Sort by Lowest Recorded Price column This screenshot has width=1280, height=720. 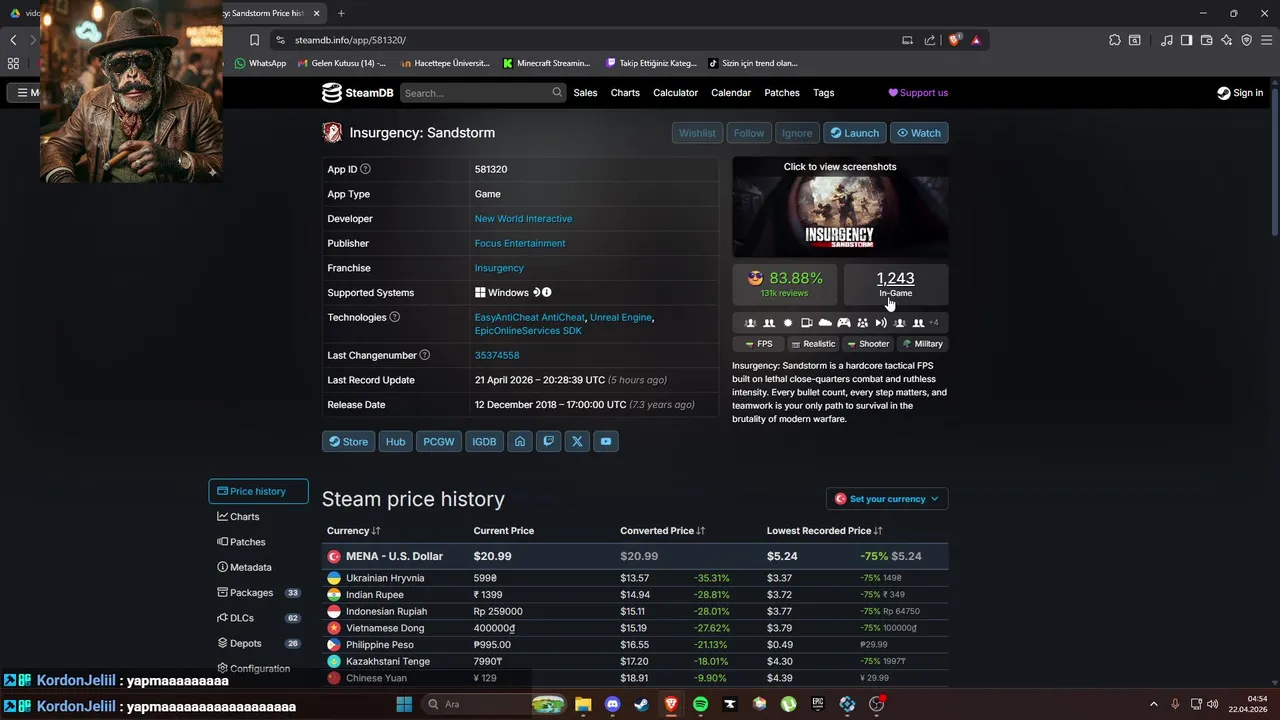click(824, 531)
